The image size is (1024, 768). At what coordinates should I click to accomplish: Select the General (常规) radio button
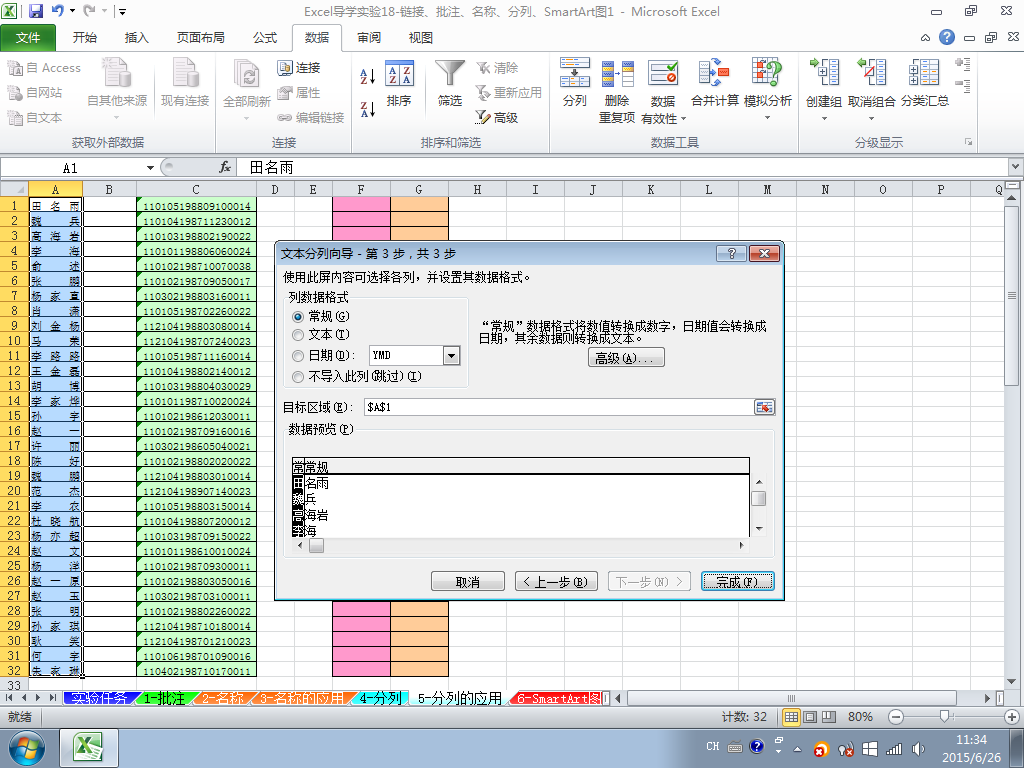click(x=298, y=317)
